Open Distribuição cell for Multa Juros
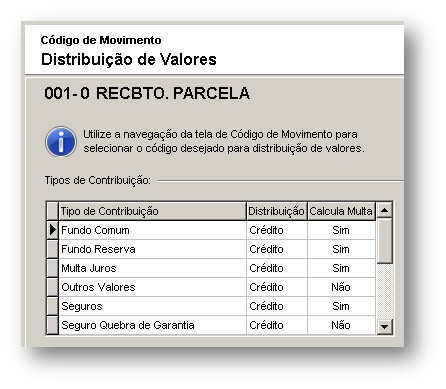The width and height of the screenshot is (446, 389). pos(277,268)
